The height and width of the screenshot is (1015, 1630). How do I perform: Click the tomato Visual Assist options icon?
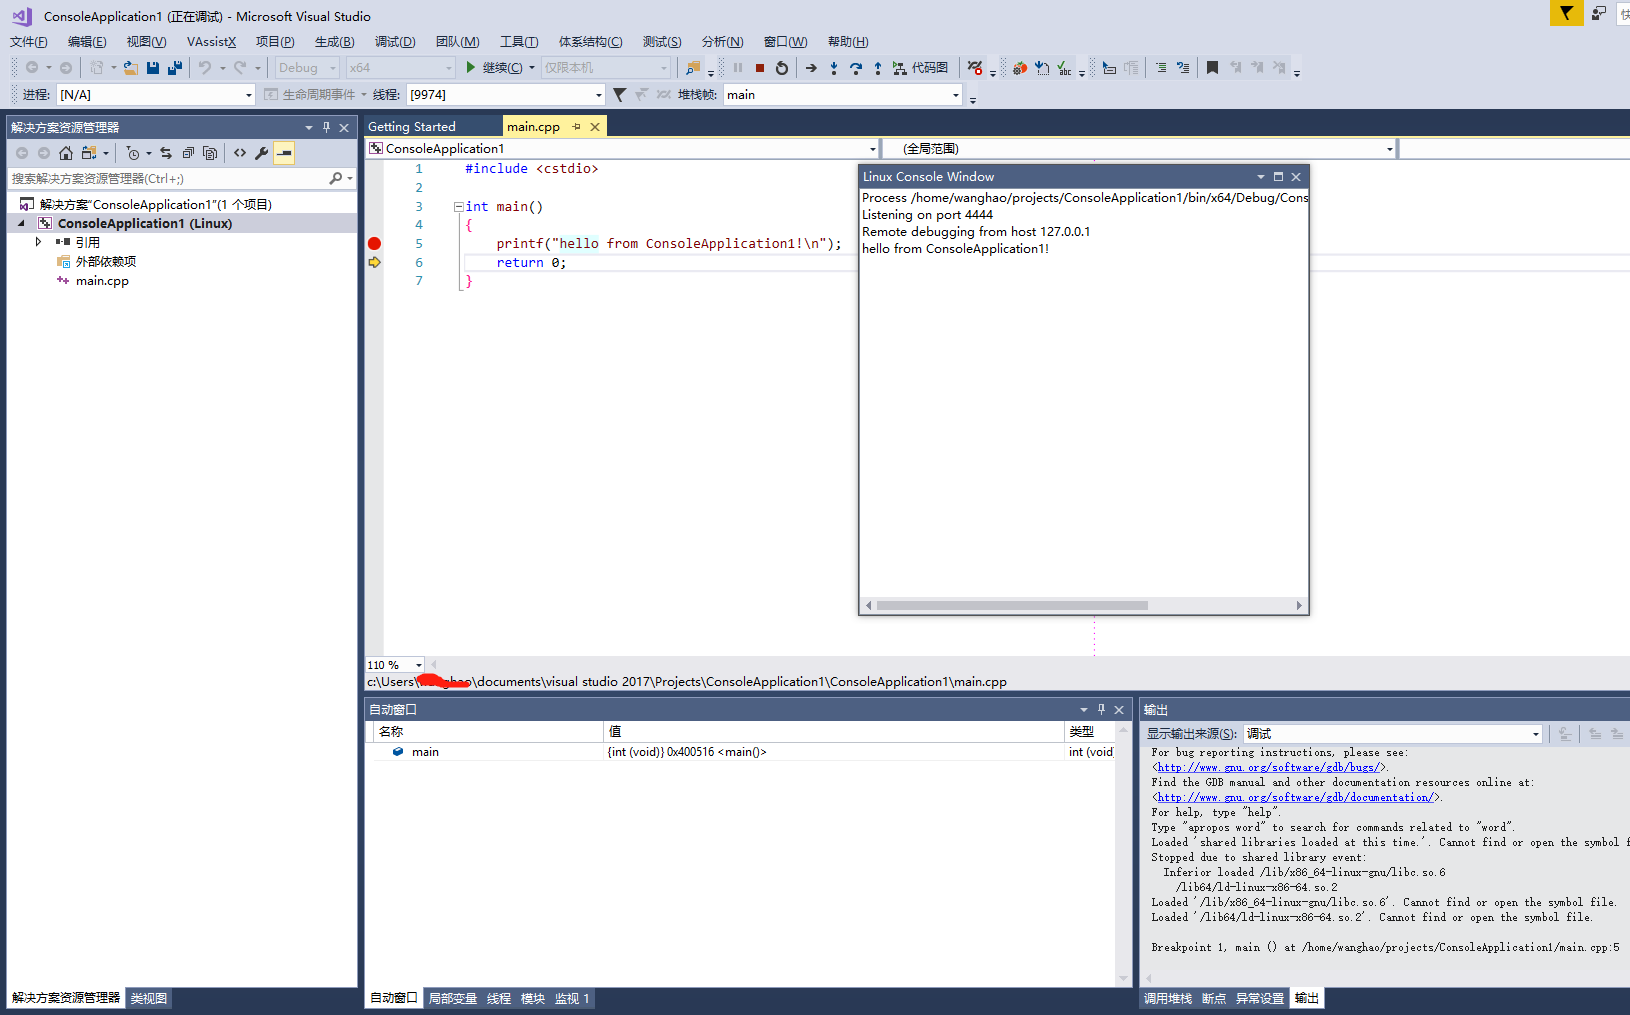(1020, 68)
